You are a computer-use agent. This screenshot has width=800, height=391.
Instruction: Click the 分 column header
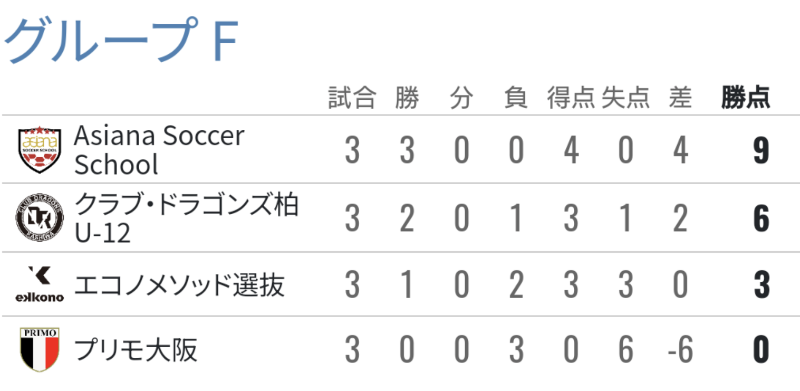pos(461,97)
